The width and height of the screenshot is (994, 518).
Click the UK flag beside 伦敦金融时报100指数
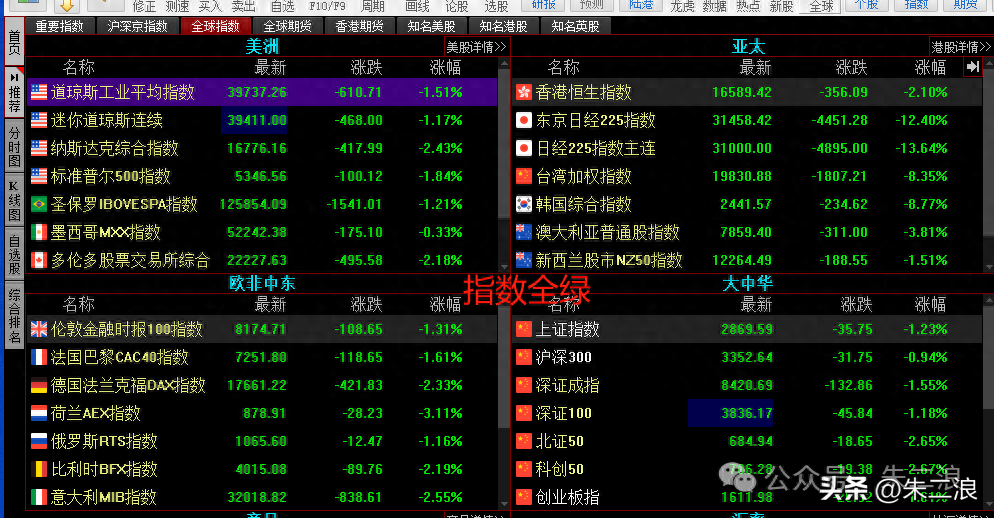39,329
